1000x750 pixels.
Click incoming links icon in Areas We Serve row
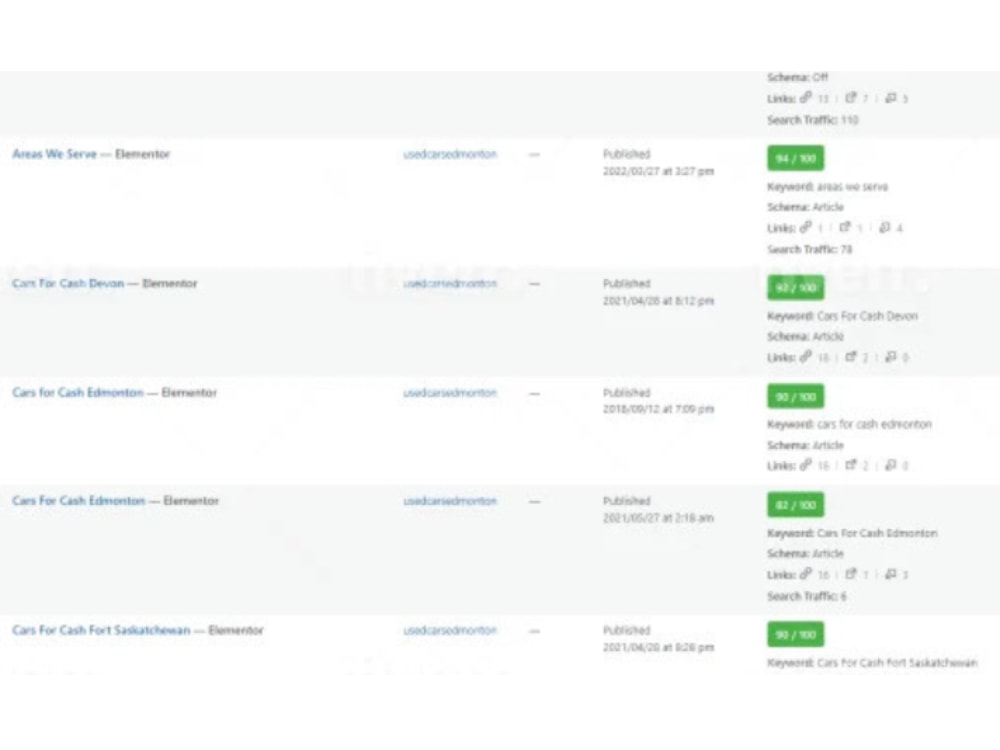point(885,227)
